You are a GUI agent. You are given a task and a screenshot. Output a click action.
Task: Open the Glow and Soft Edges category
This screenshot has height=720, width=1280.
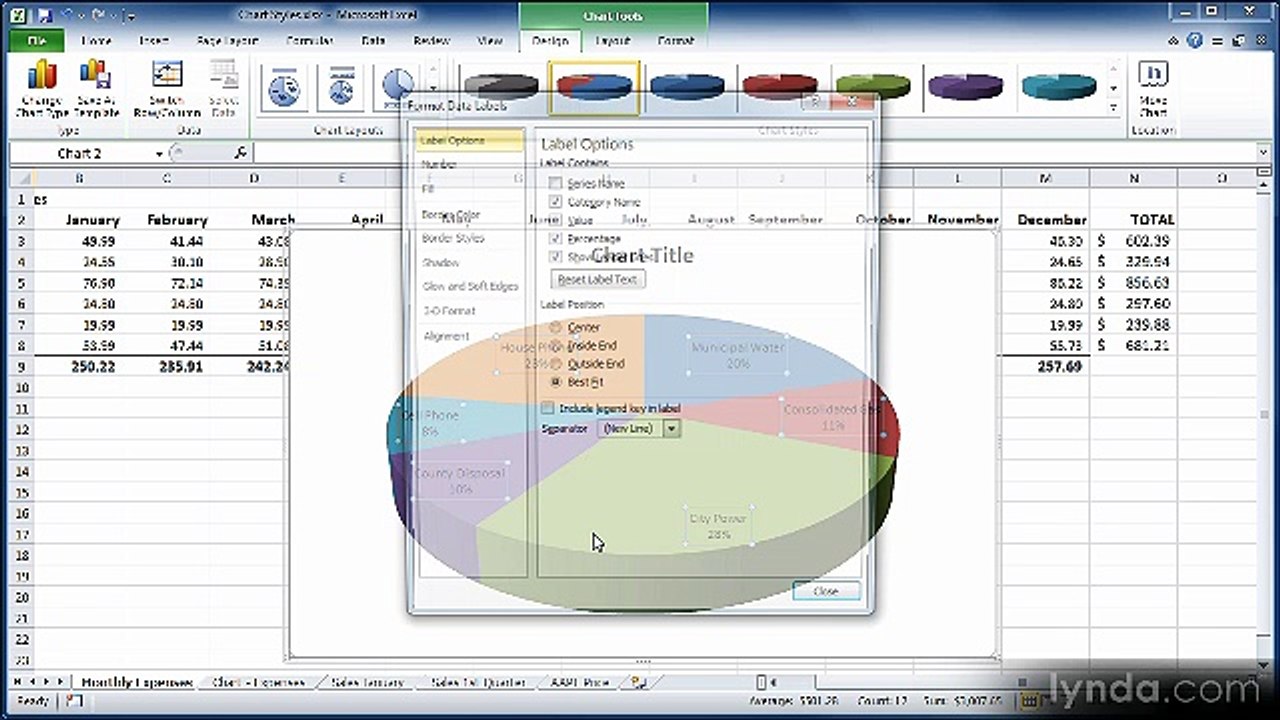(x=470, y=286)
